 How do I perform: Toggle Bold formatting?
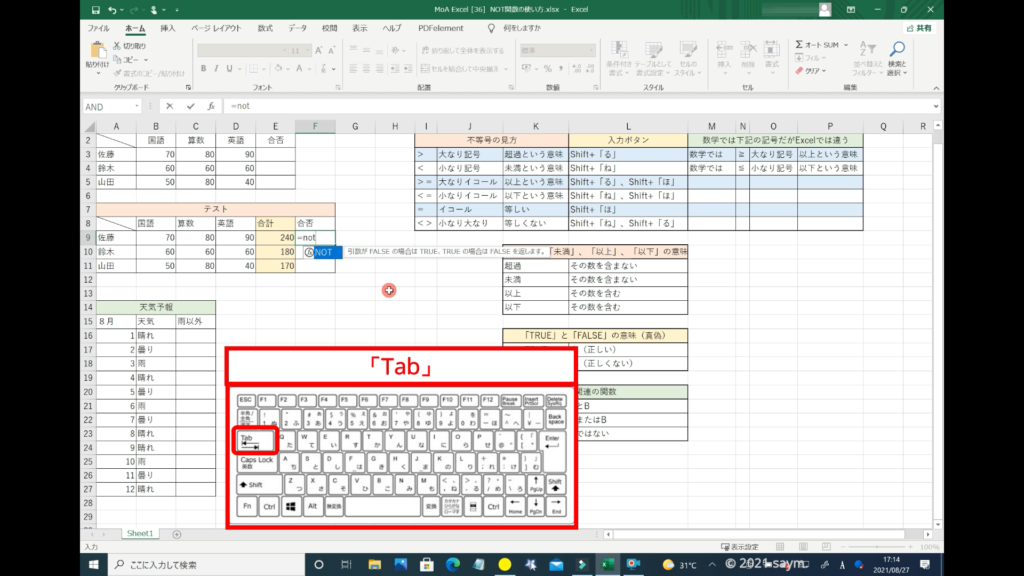203,69
